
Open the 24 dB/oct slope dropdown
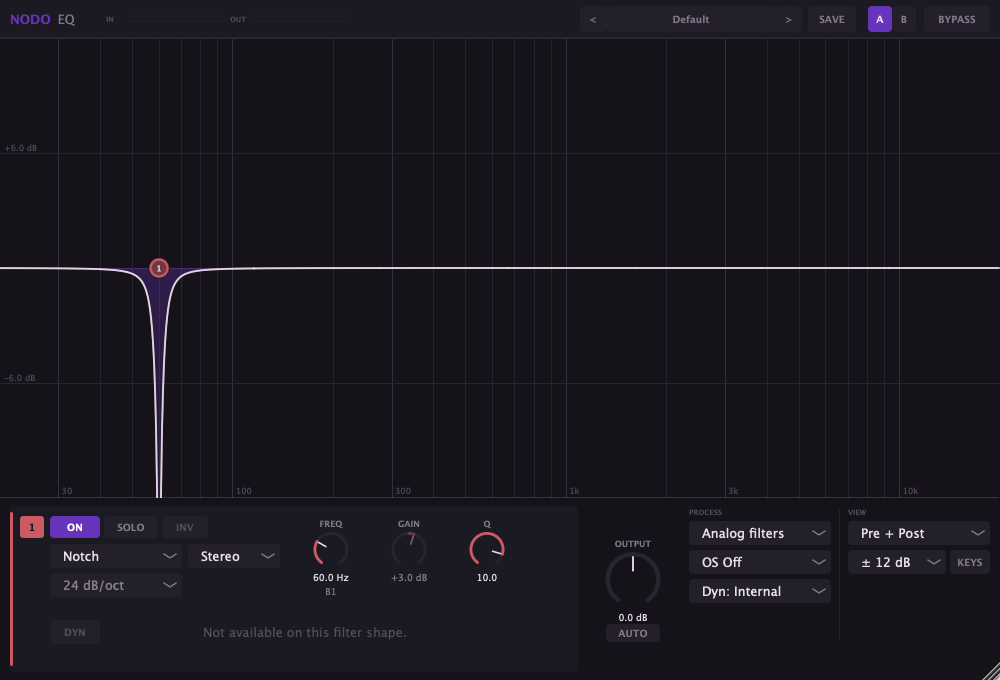point(116,585)
